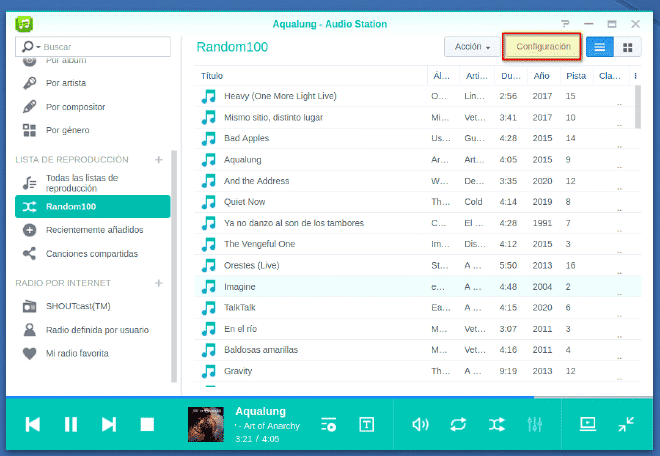660x456 pixels.
Task: Skip to the previous track
Action: click(33, 424)
